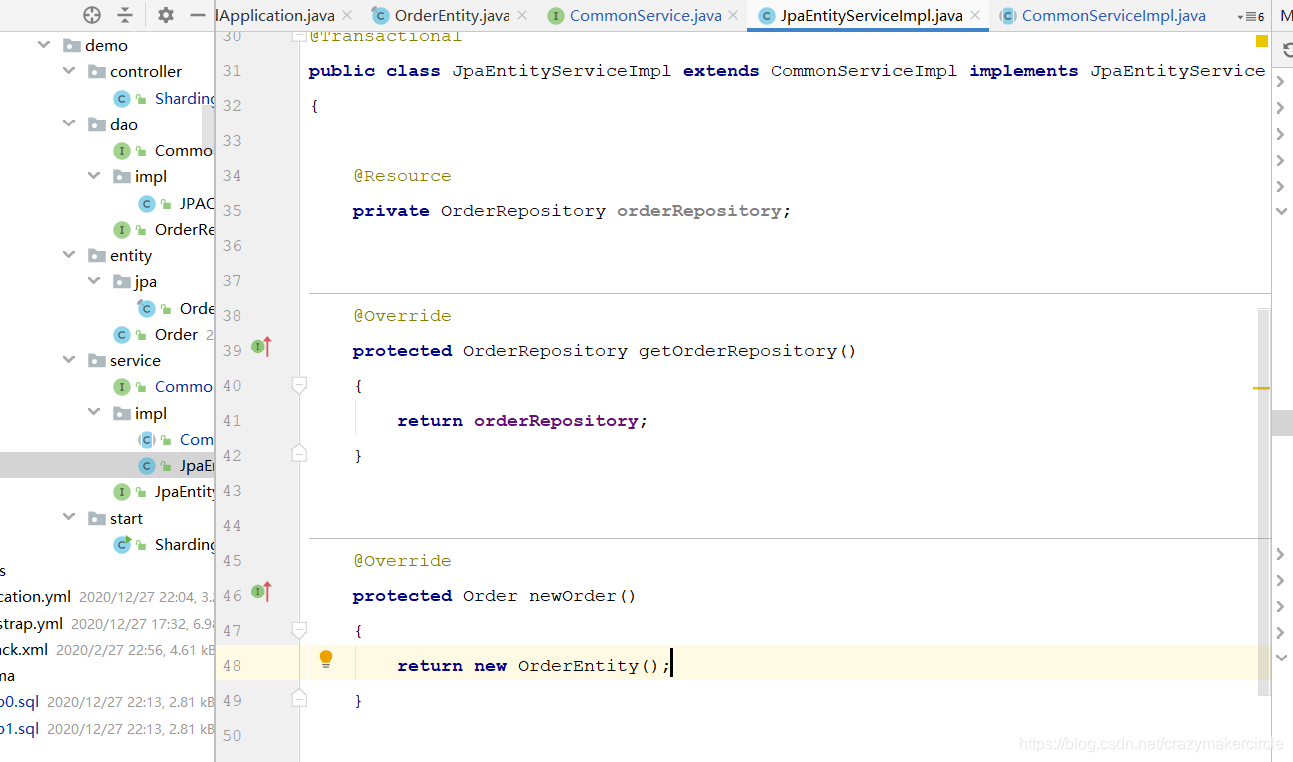Collapse impl folder under service
This screenshot has height=762, width=1293.
(94, 412)
